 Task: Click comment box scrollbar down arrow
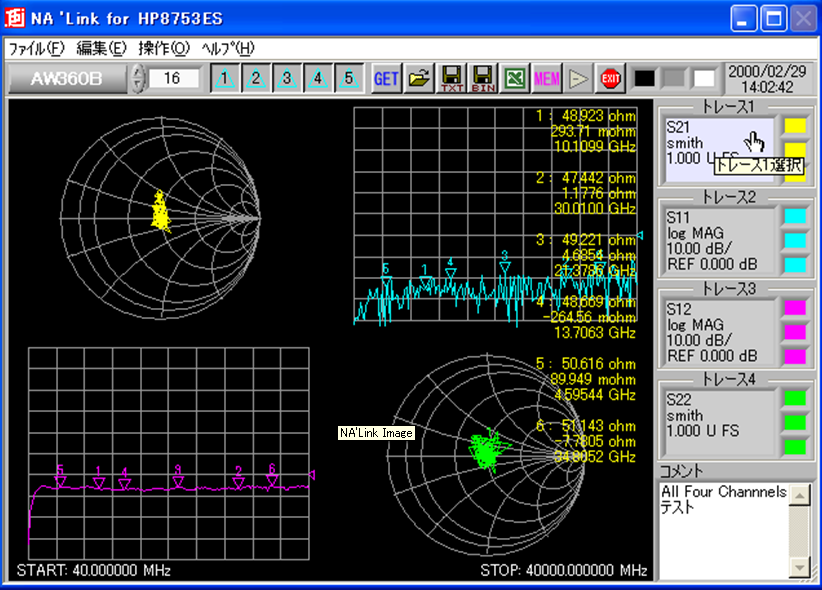pos(800,566)
